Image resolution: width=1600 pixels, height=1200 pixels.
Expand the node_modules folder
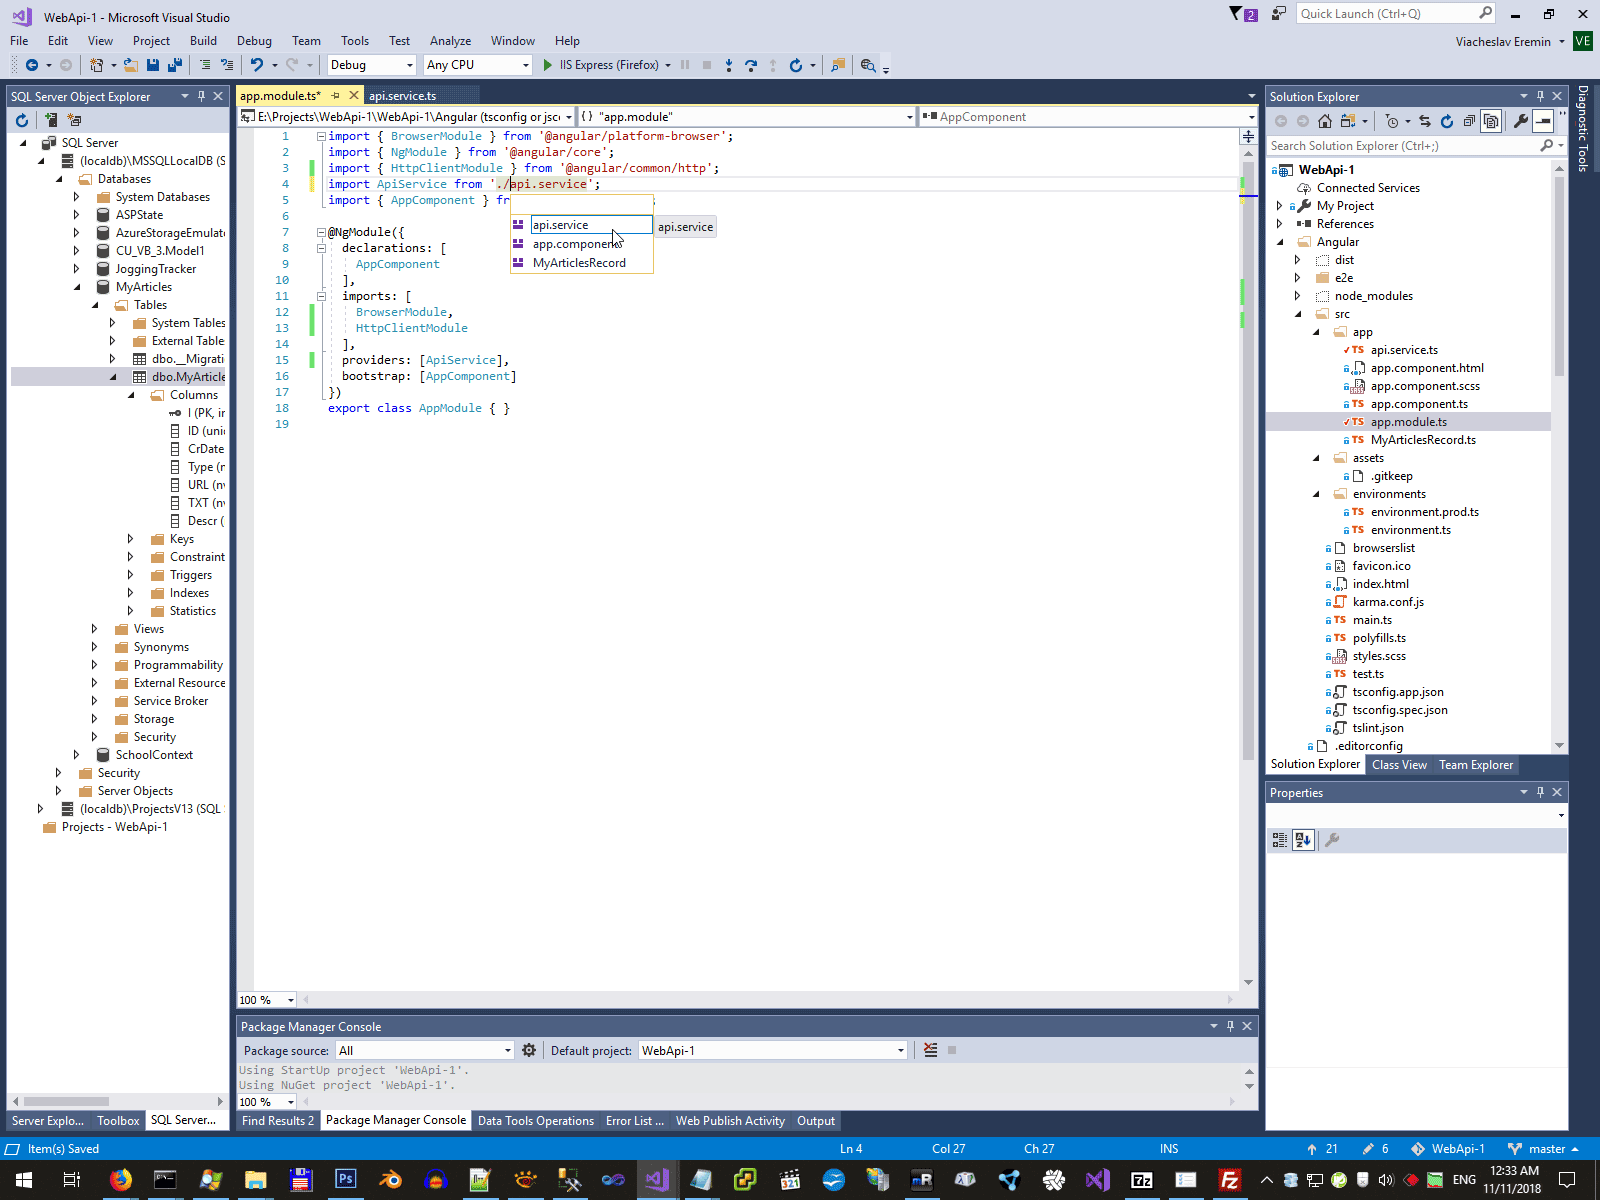point(1298,296)
